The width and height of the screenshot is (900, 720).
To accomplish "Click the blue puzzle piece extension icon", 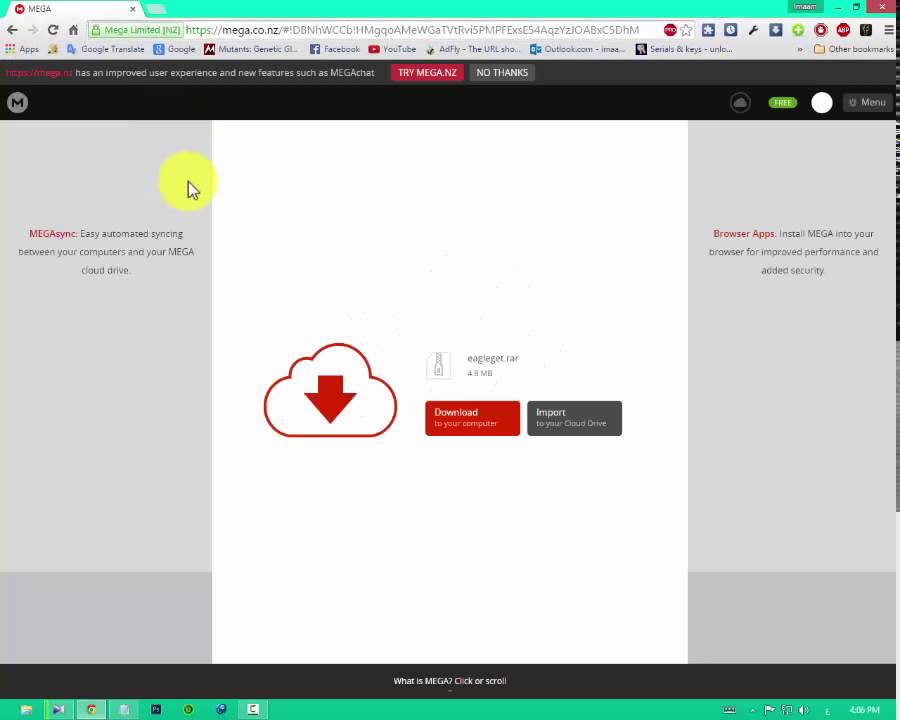I will [708, 30].
